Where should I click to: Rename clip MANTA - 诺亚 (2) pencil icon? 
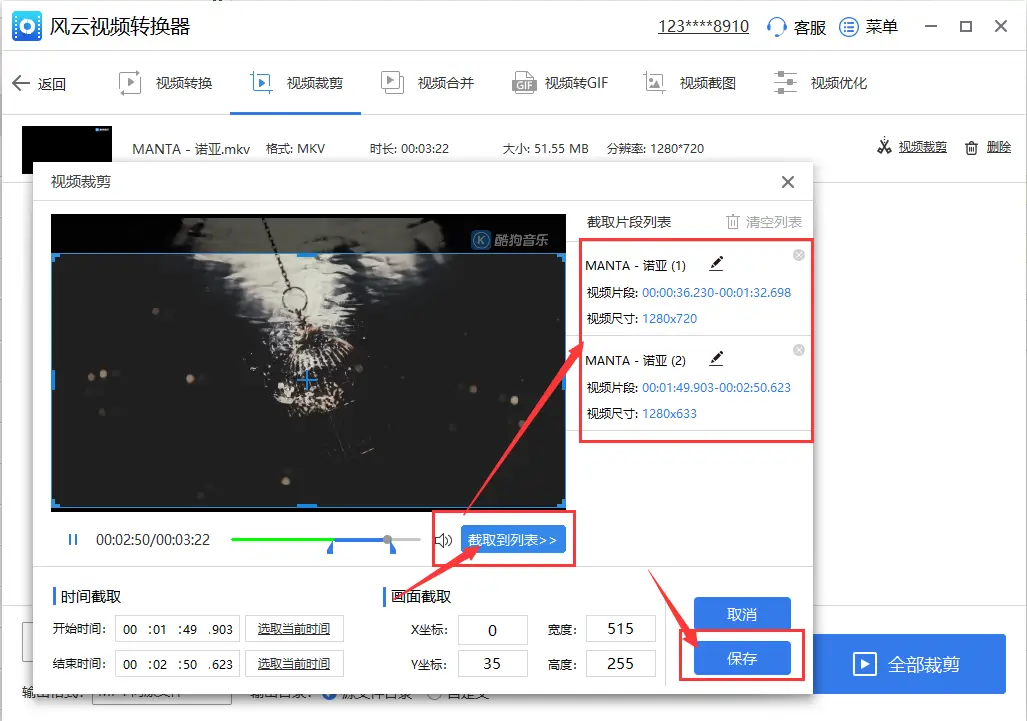(x=717, y=358)
